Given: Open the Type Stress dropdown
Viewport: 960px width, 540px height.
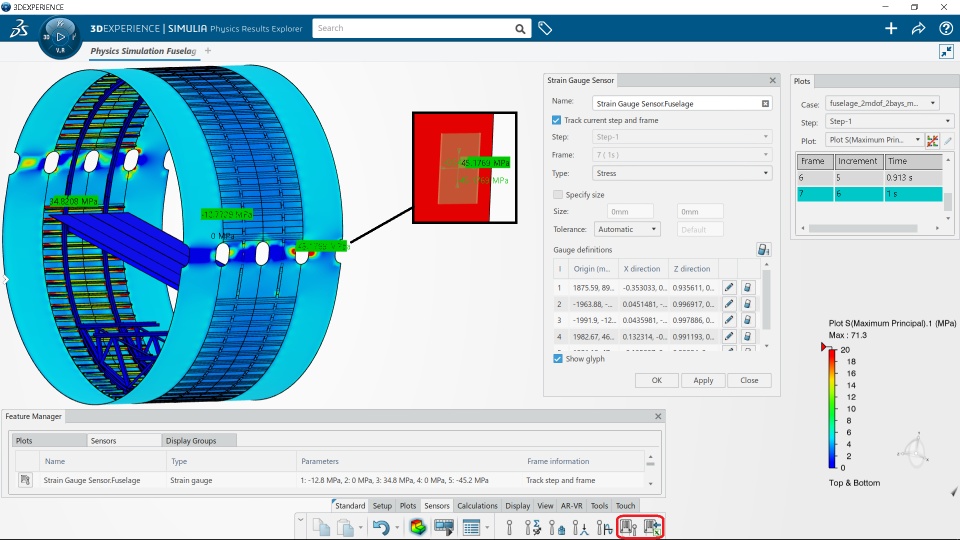Looking at the screenshot, I should pos(681,173).
